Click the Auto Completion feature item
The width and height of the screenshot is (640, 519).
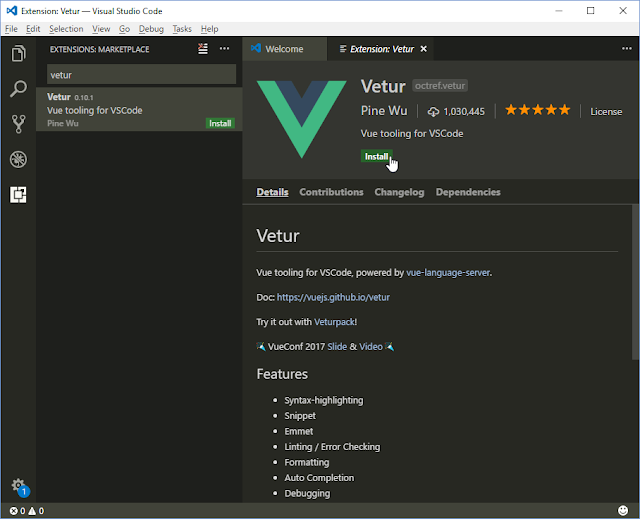319,478
